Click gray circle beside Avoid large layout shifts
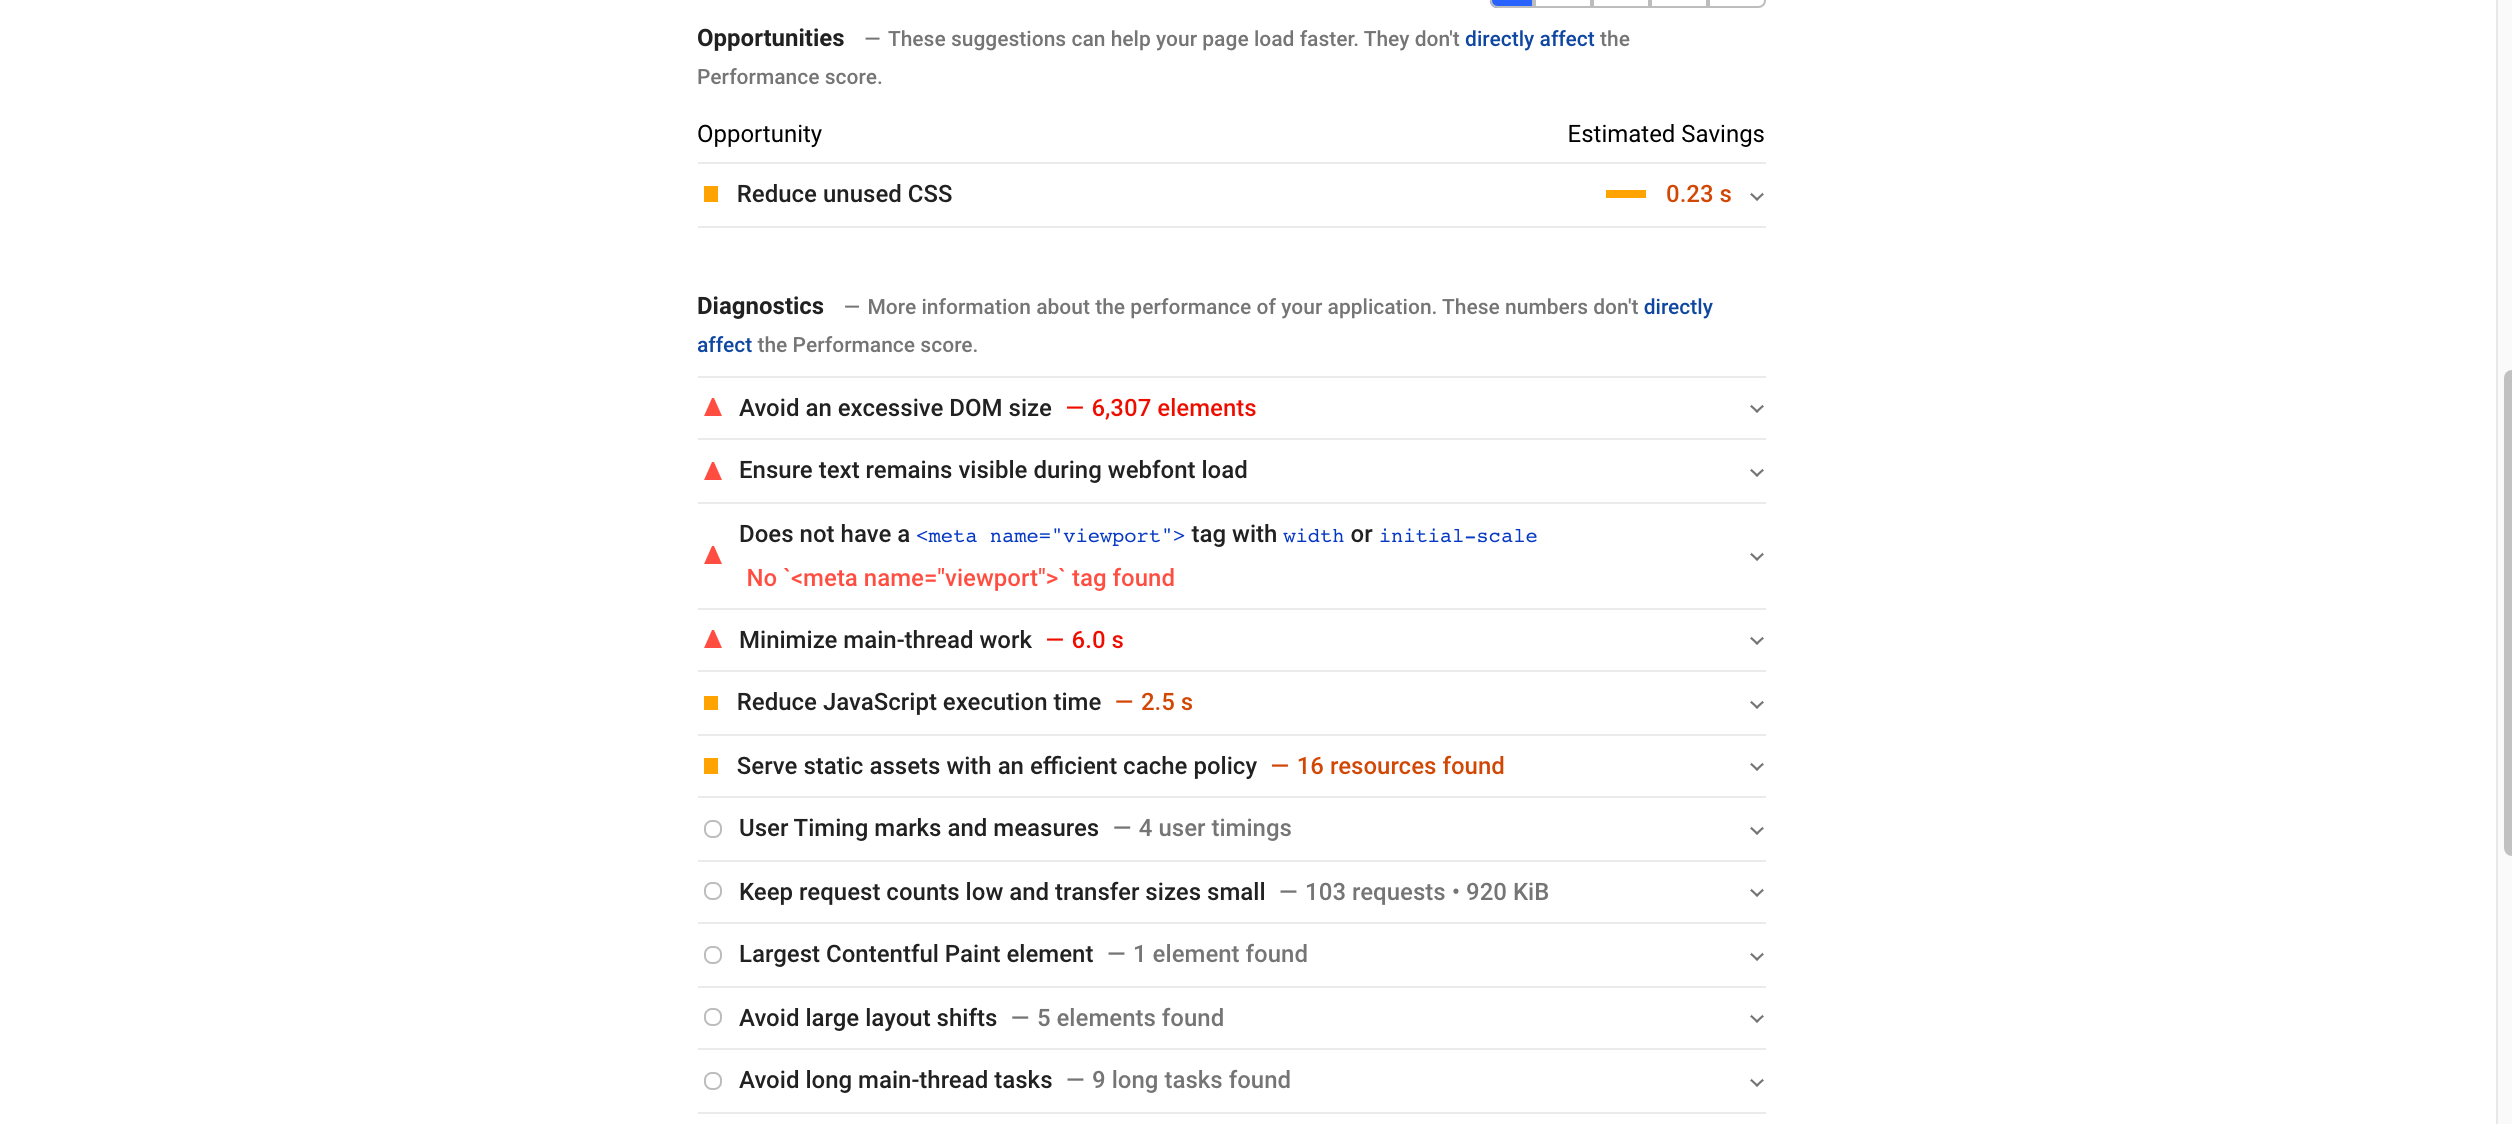Screen dimensions: 2512x1124 [713, 1018]
